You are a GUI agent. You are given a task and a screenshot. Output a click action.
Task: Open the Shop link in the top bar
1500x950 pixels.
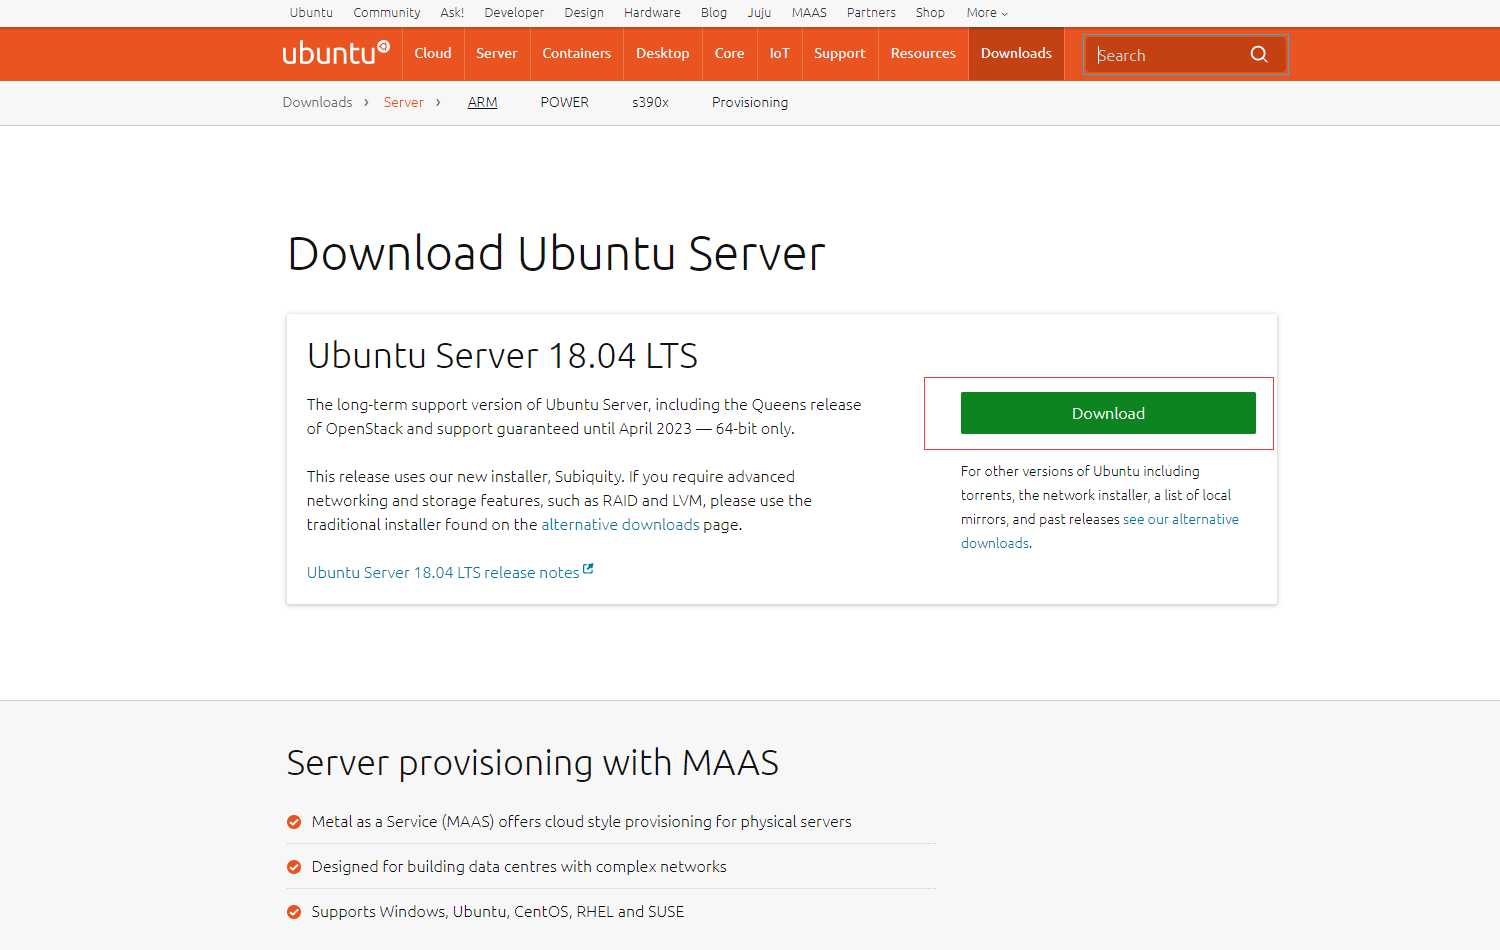click(x=930, y=13)
